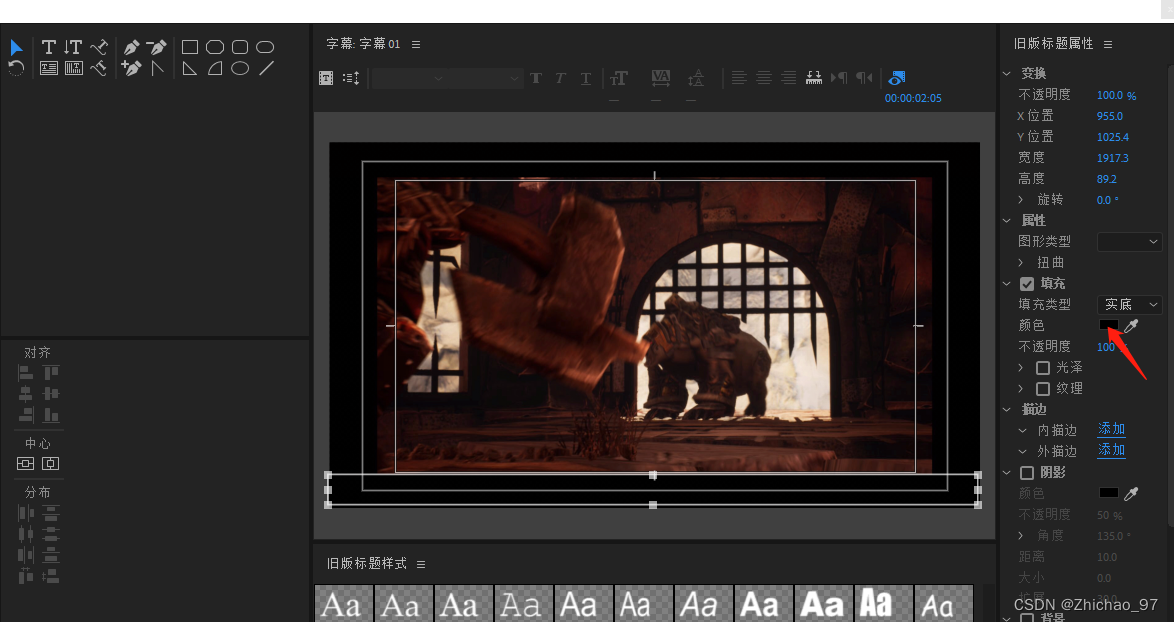Expand the 扭曲 distort property
Viewport: 1174px width, 622px height.
pos(1021,263)
